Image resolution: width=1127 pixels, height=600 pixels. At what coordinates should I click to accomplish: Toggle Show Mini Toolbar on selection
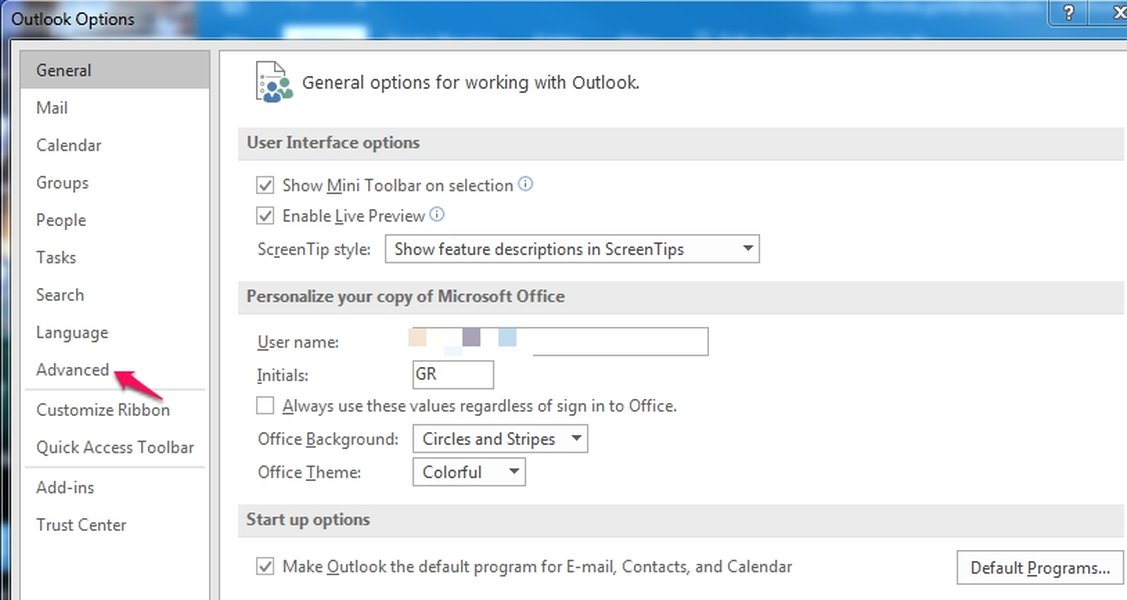265,185
